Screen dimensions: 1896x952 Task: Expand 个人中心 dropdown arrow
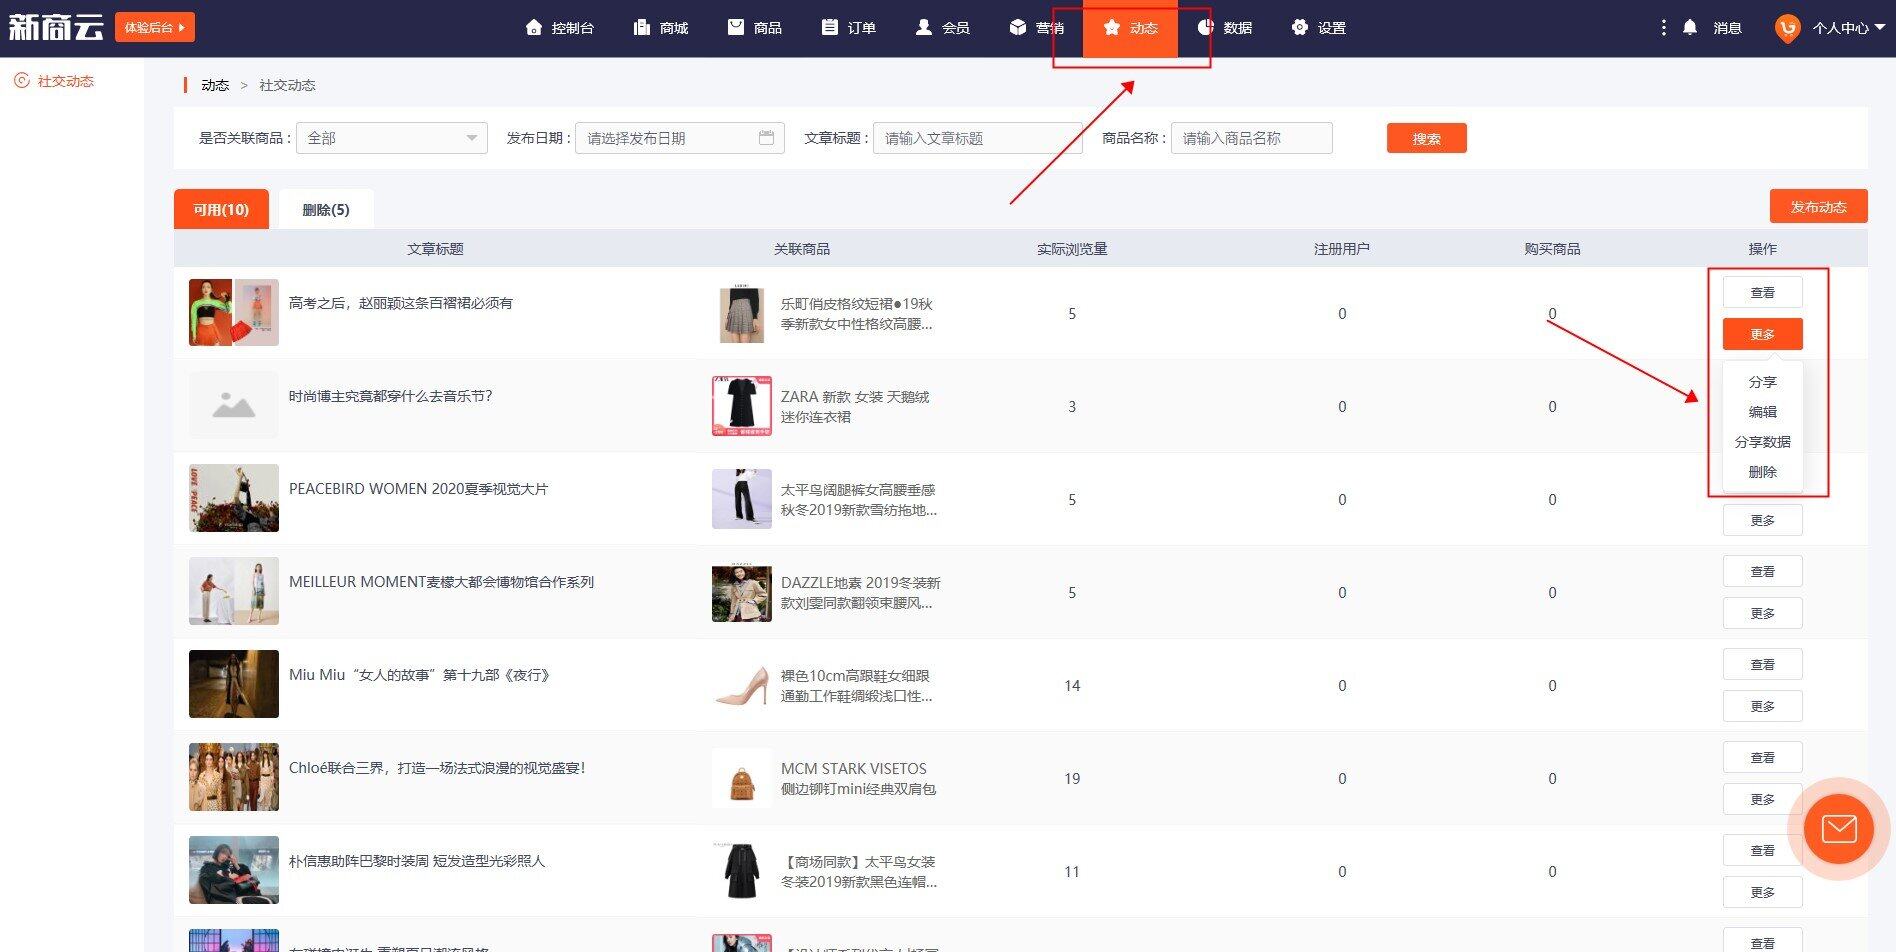pyautogui.click(x=1879, y=27)
